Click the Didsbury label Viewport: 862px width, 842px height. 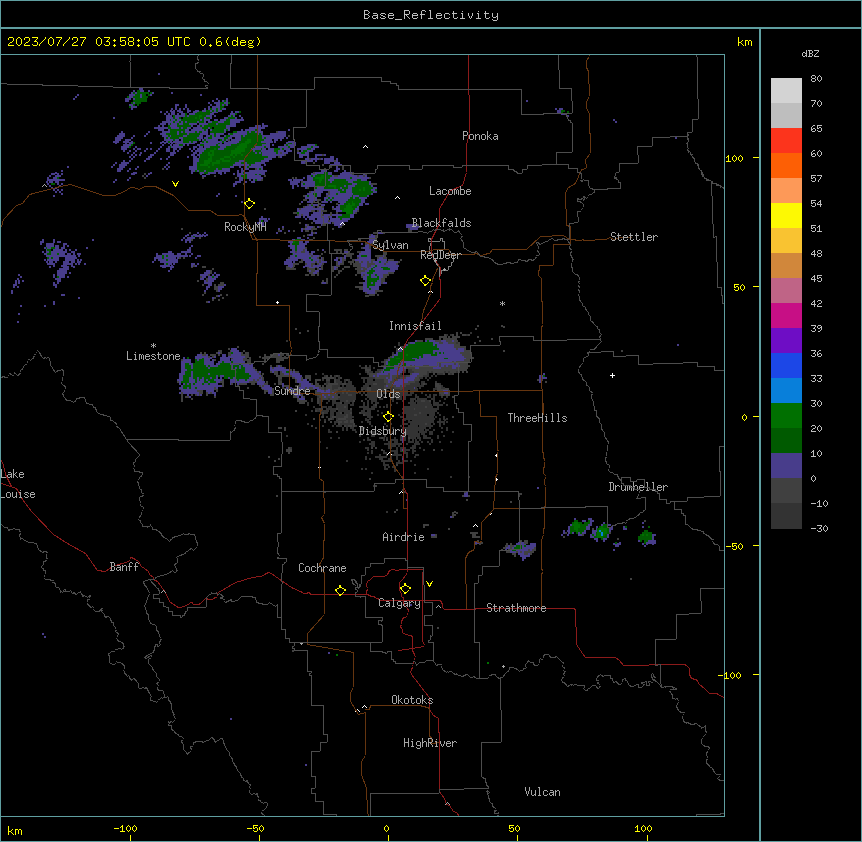[383, 431]
